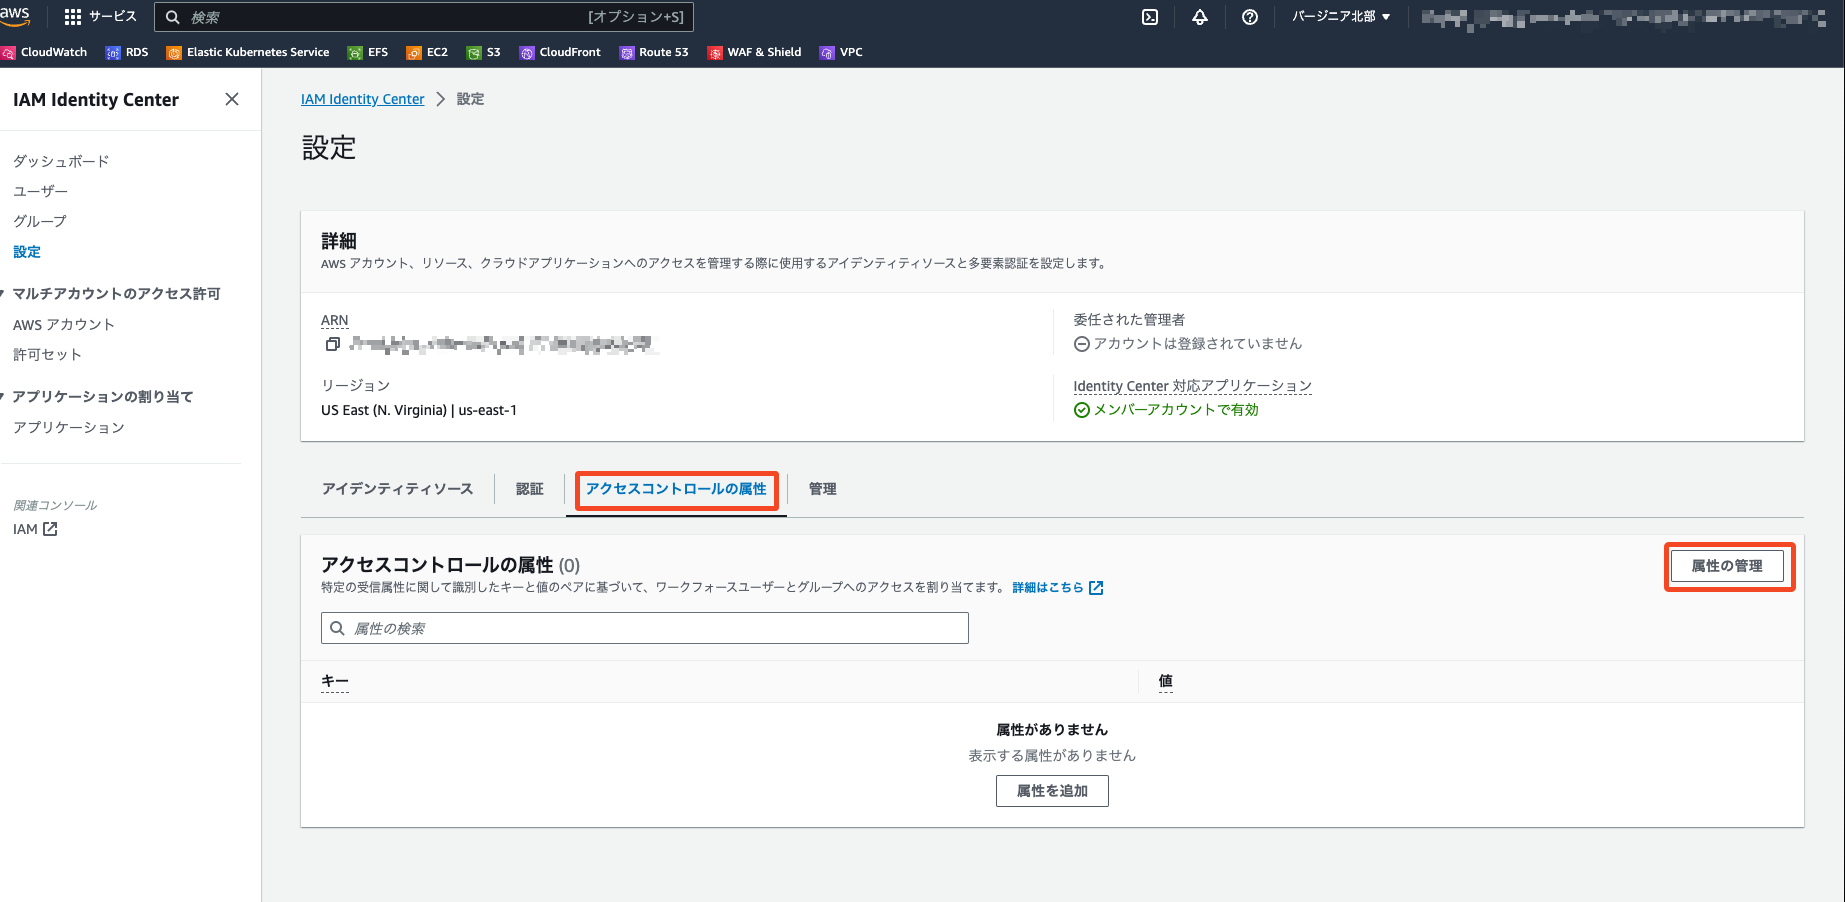Go to ユーザー in sidebar
This screenshot has width=1845, height=902.
41,191
